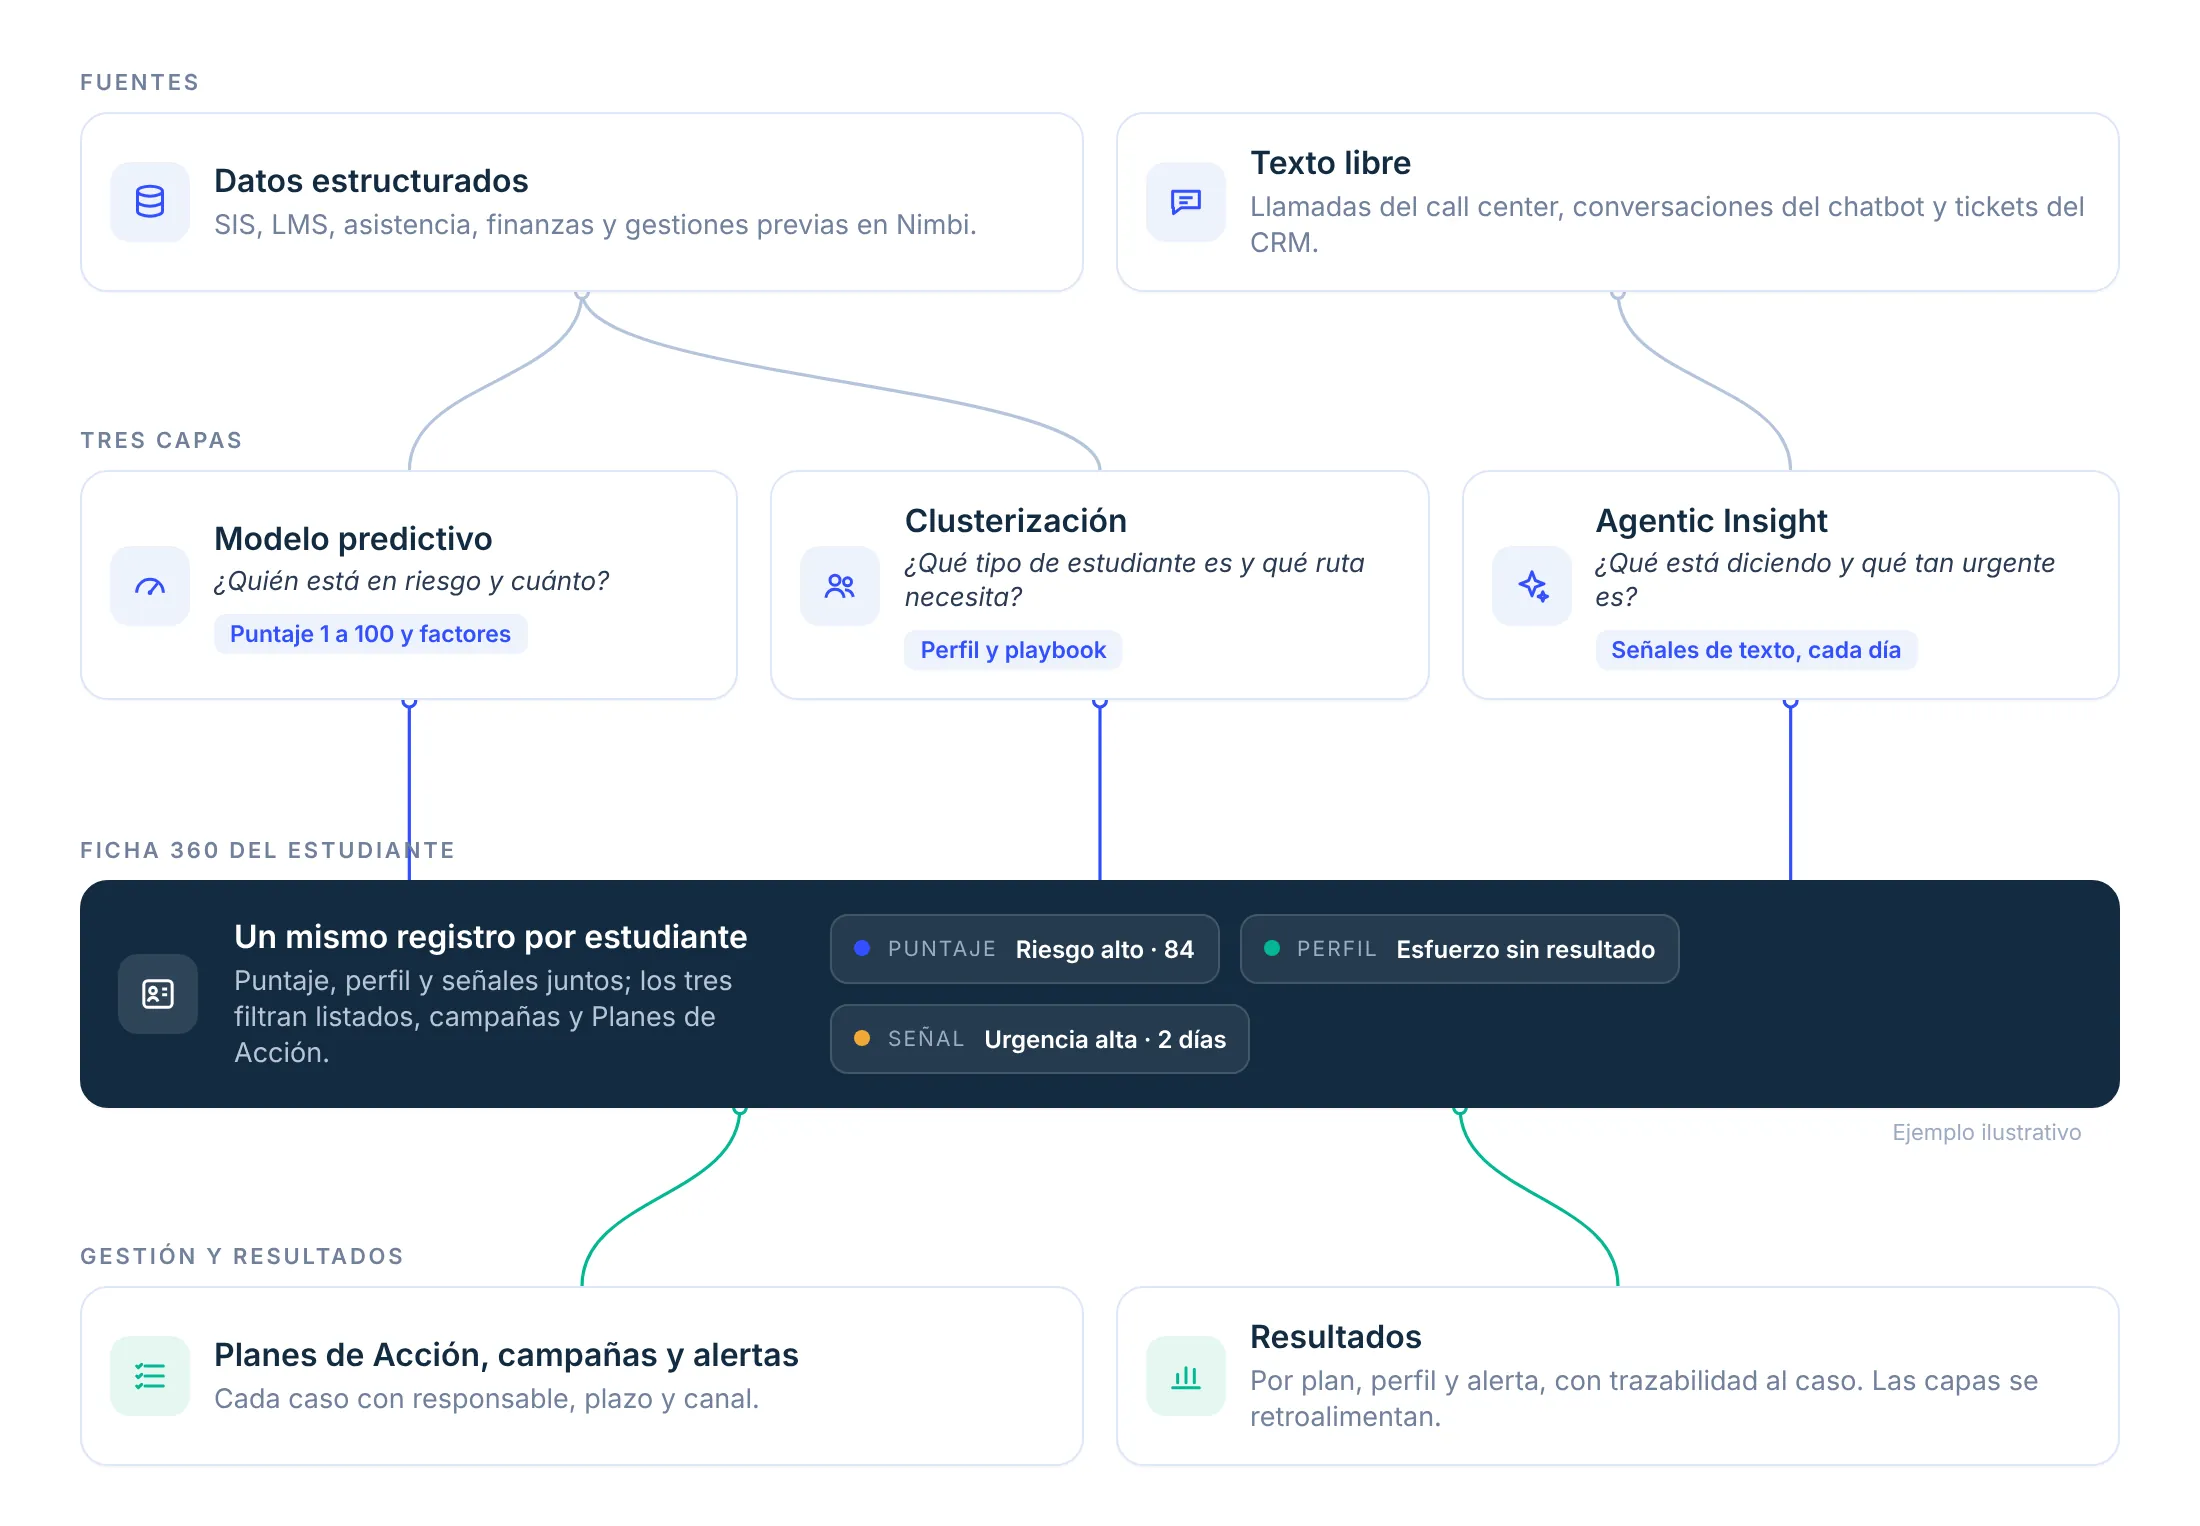Click the PUNTAJE Riesgo alto · 84 chip
The width and height of the screenshot is (2200, 1526).
coord(1024,949)
